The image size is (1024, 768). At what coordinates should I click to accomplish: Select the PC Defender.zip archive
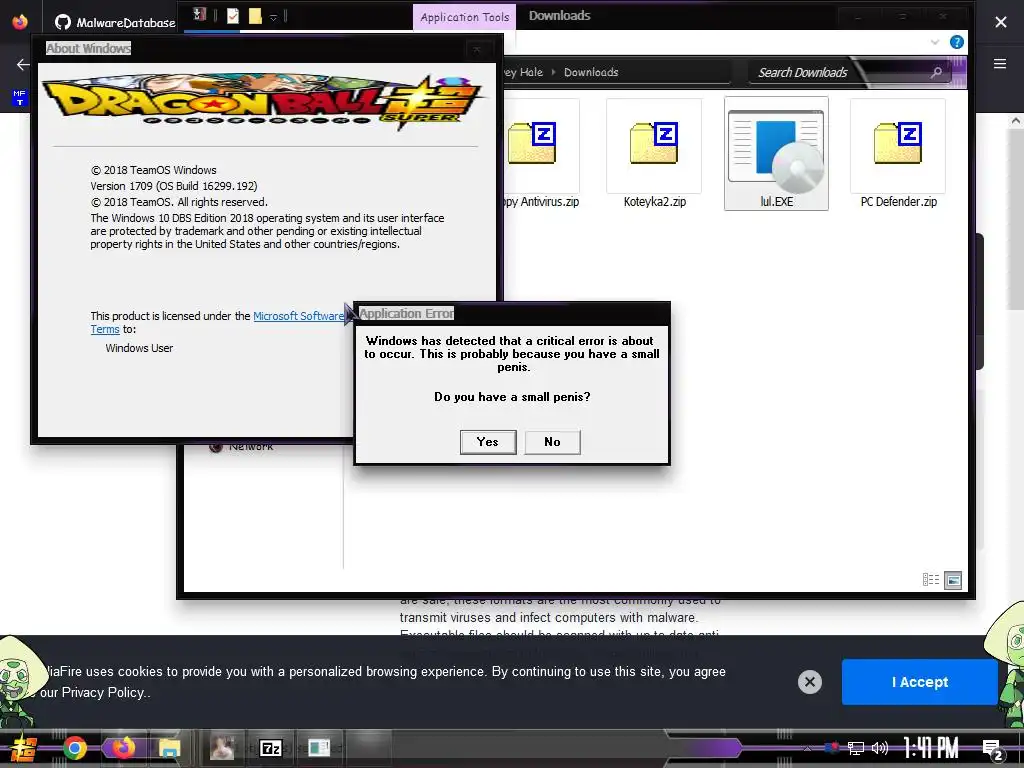click(898, 153)
